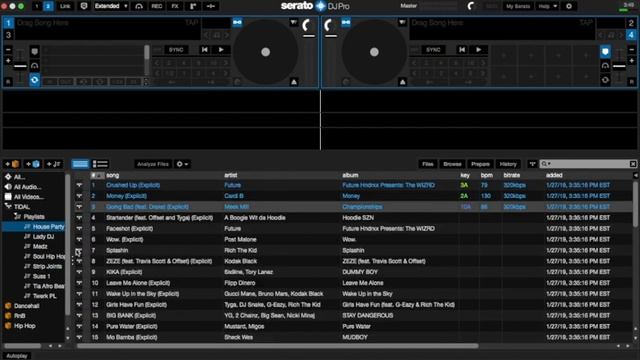Image resolution: width=640 pixels, height=360 pixels.
Task: Click the Analyze Files button
Action: 153,164
